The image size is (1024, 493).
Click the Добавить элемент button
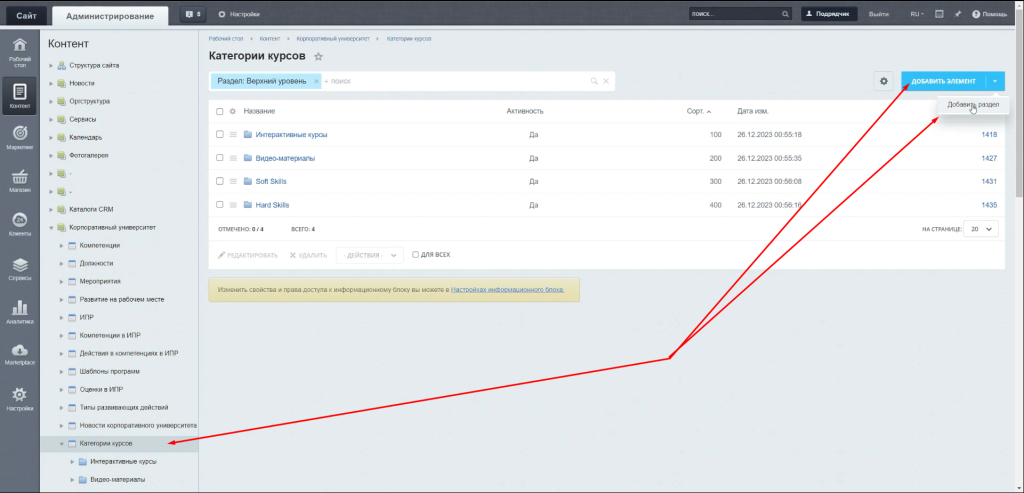942,81
